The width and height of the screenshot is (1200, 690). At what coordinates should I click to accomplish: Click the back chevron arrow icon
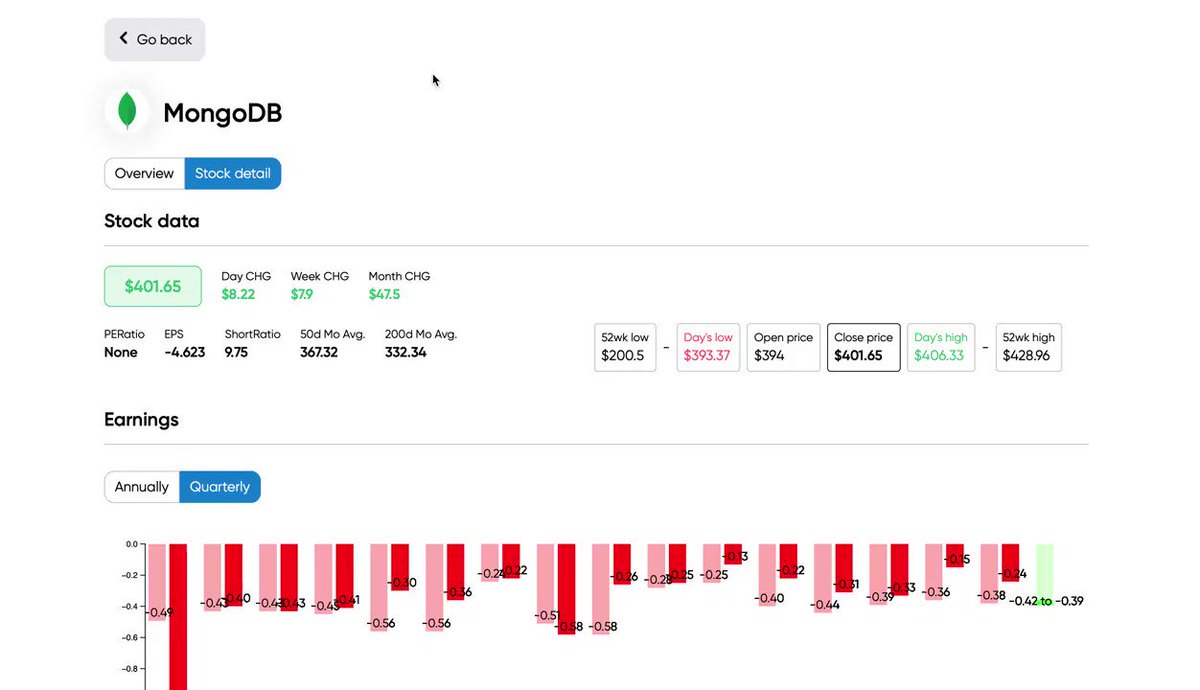124,38
